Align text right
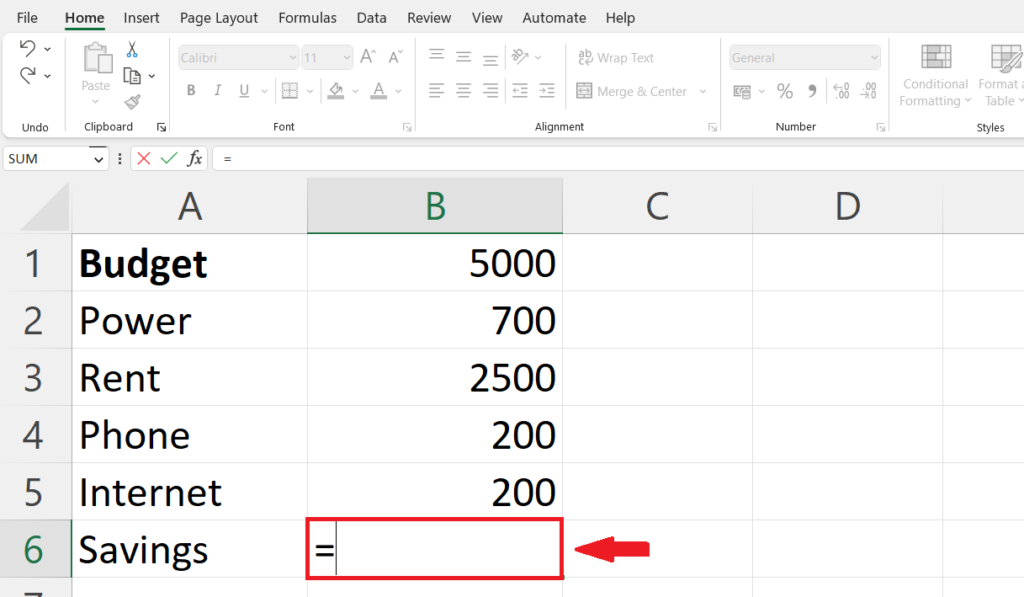Image resolution: width=1024 pixels, height=597 pixels. pos(490,90)
